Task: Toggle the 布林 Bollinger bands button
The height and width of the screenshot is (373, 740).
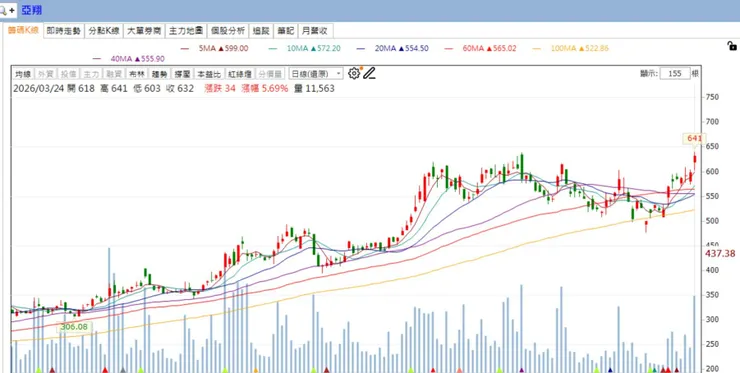Action: coord(137,74)
